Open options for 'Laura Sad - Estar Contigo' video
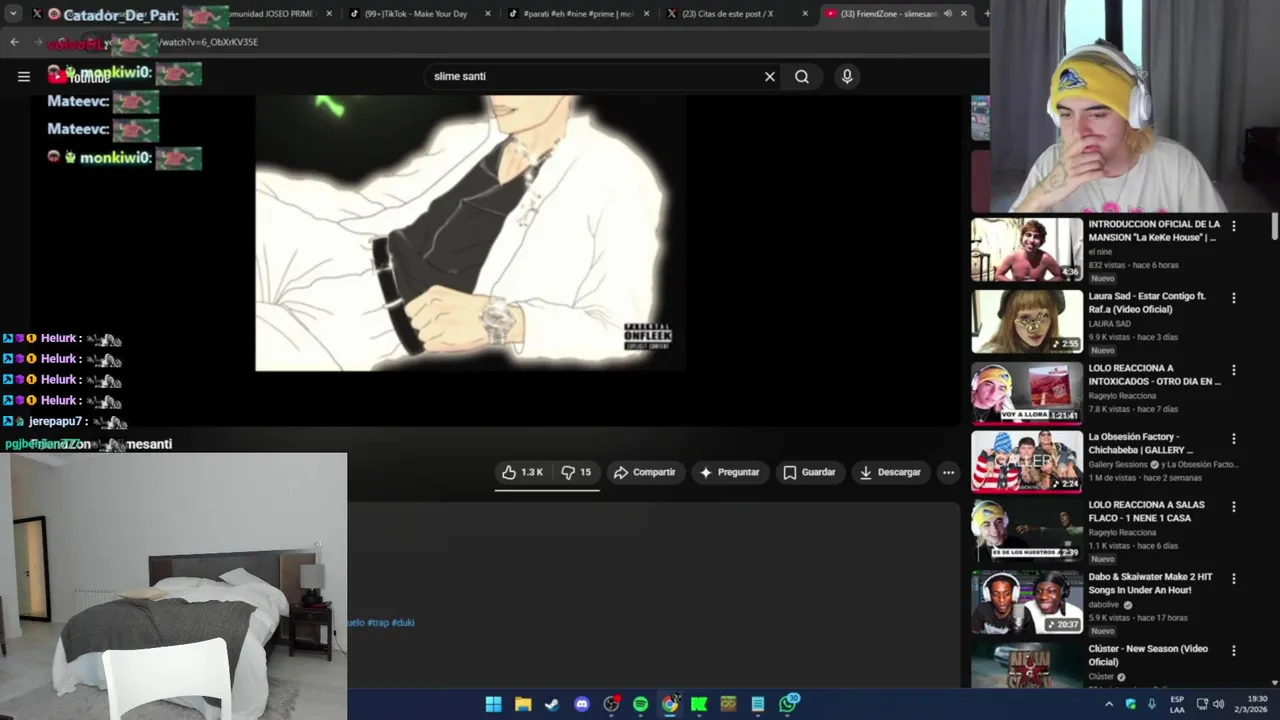This screenshot has height=720, width=1280. 1234,298
